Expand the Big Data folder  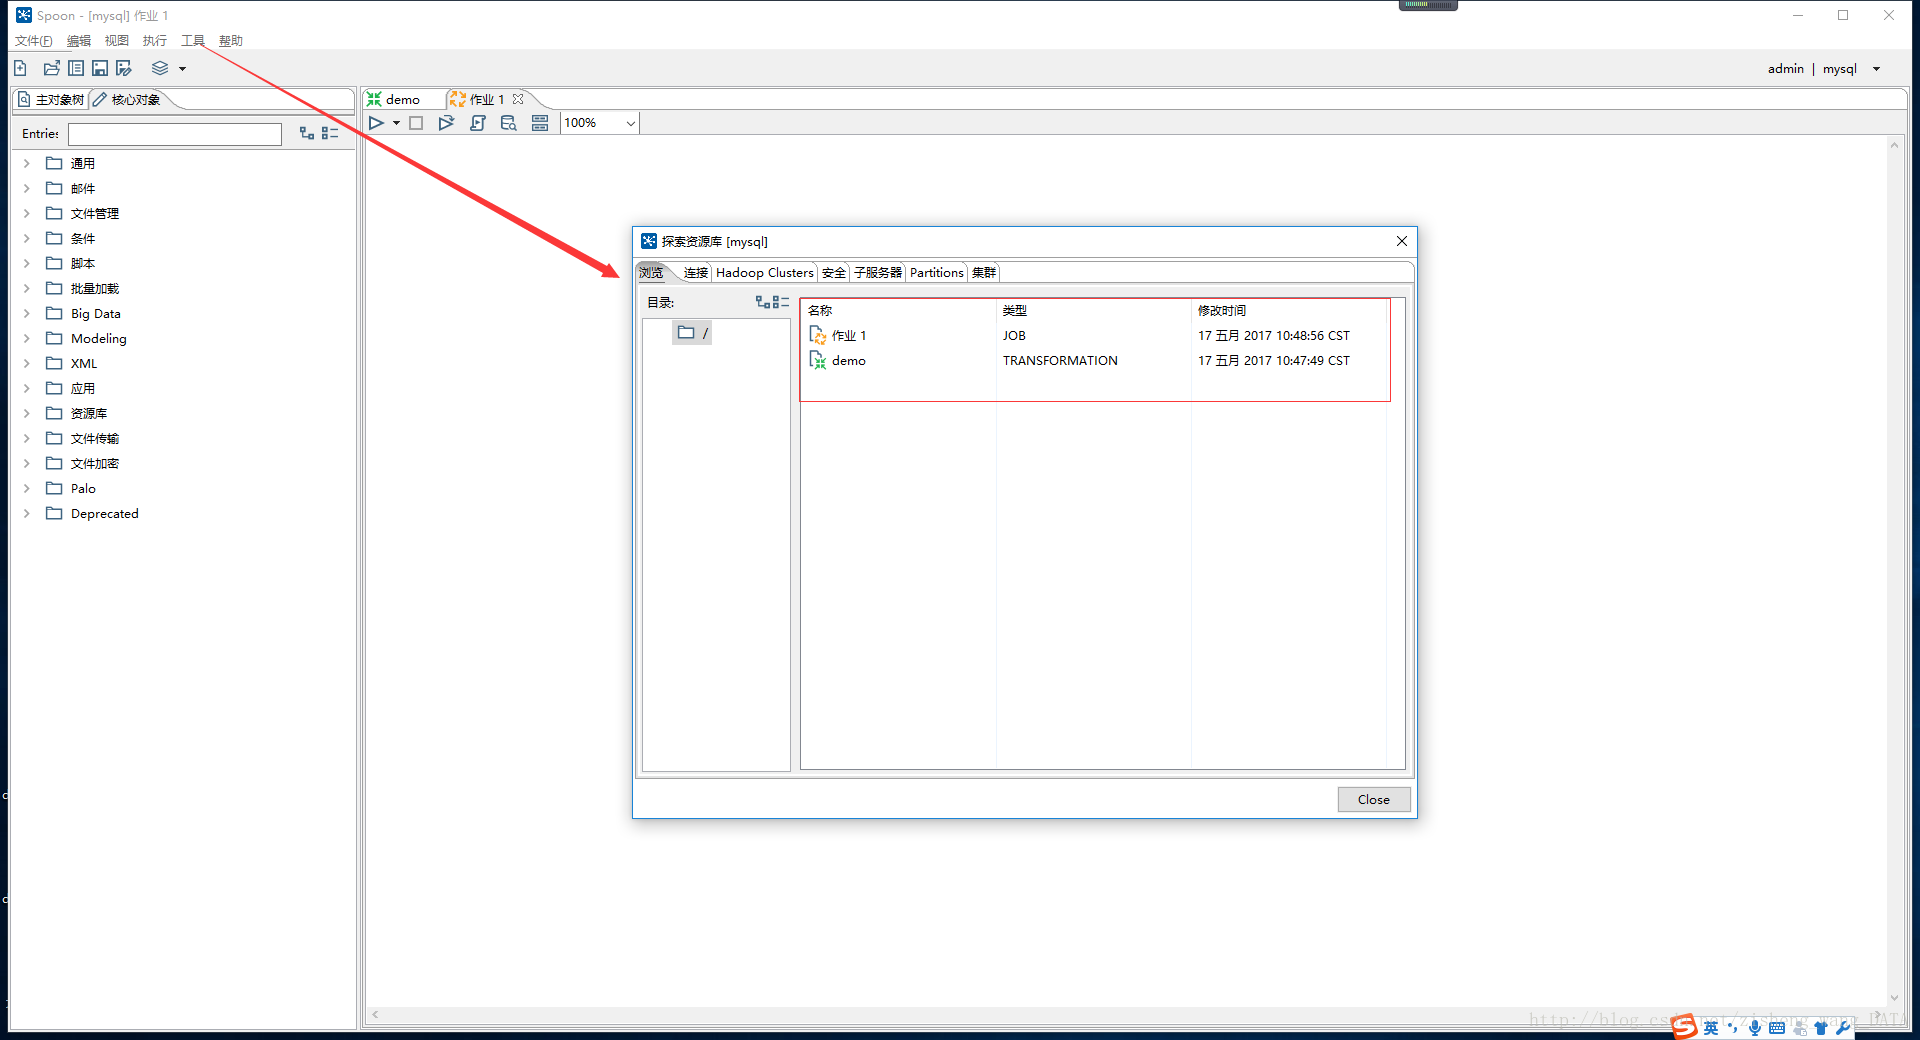[27, 313]
